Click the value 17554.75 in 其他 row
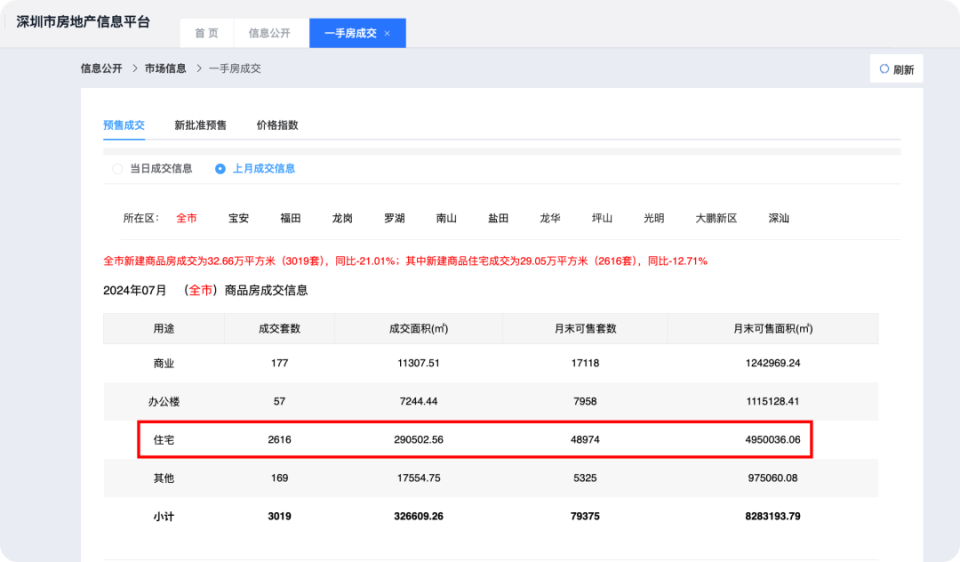960x562 pixels. [419, 478]
